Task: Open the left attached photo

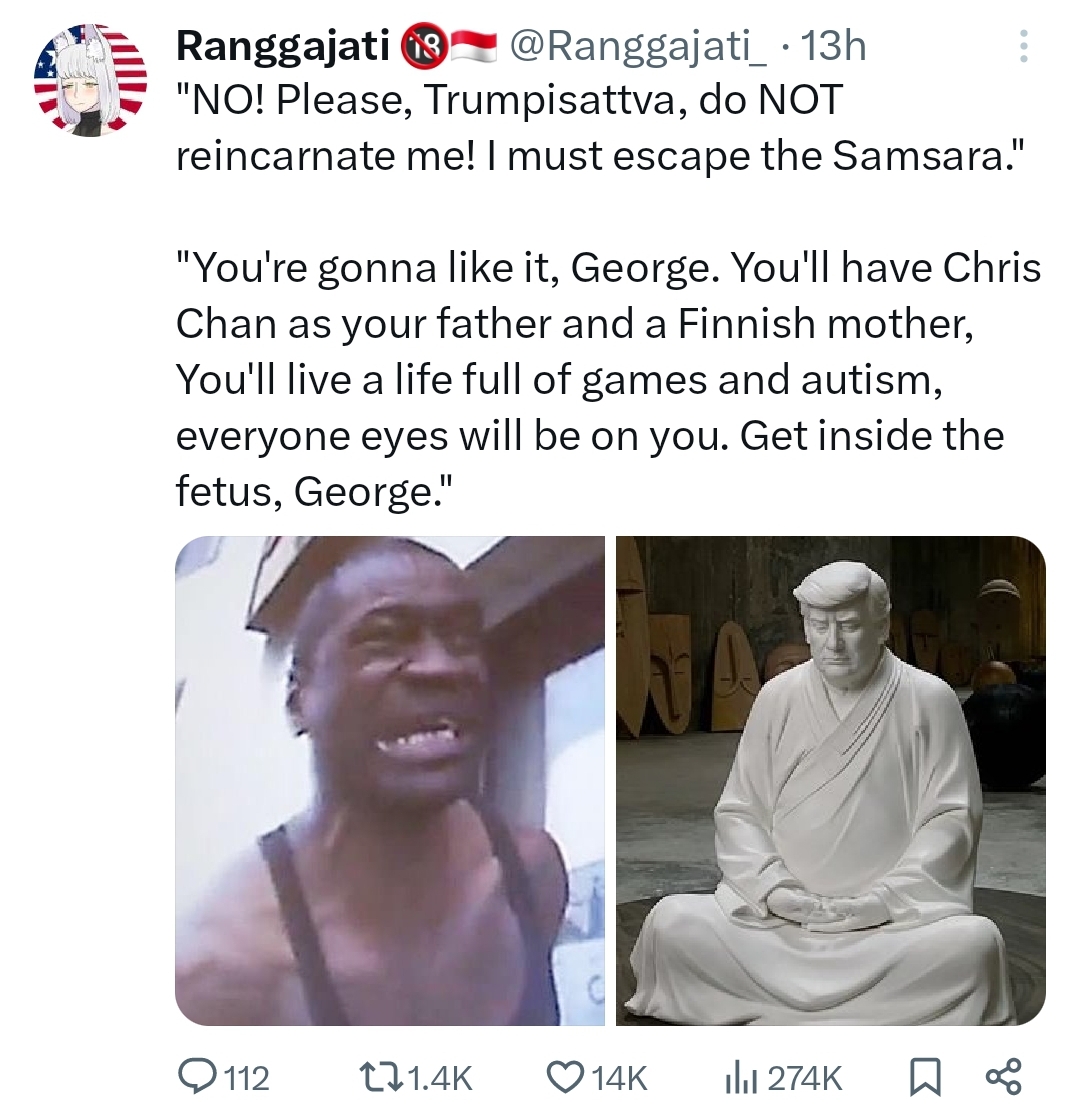Action: [390, 781]
